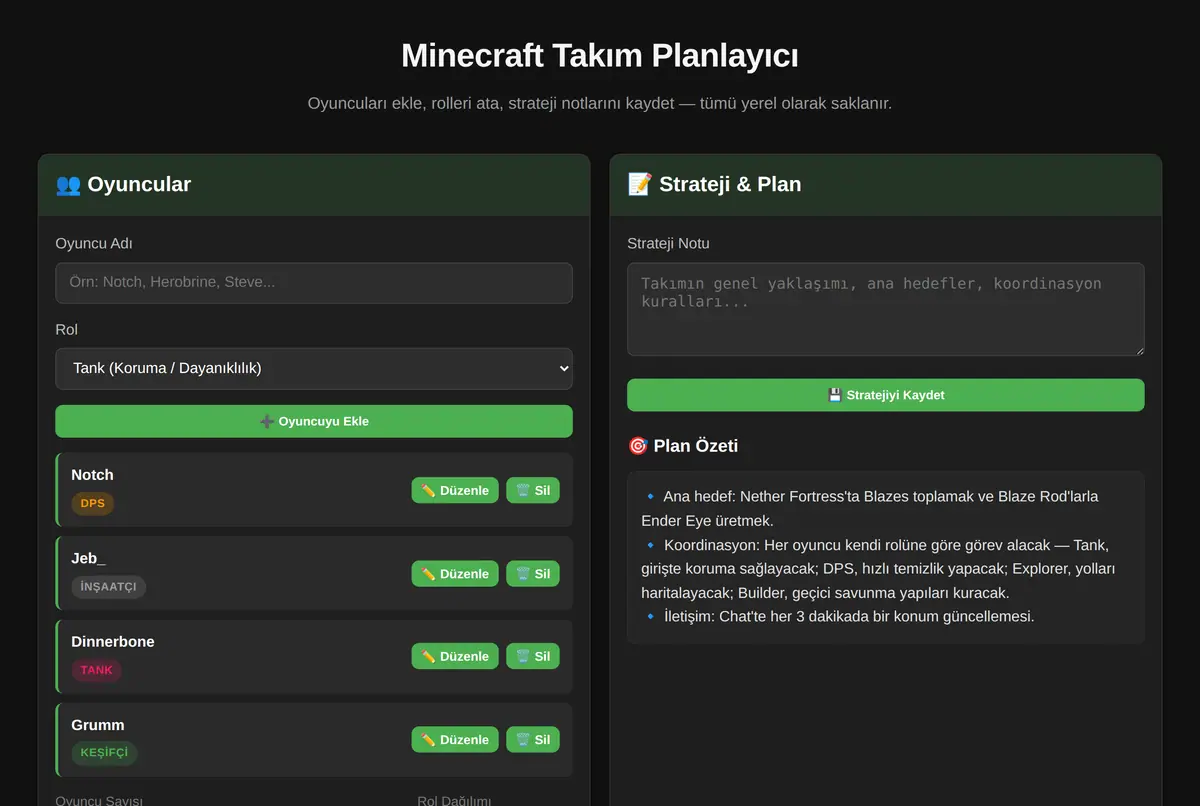Click the target icon beside Plan Özeti
The height and width of the screenshot is (806, 1200).
click(638, 446)
